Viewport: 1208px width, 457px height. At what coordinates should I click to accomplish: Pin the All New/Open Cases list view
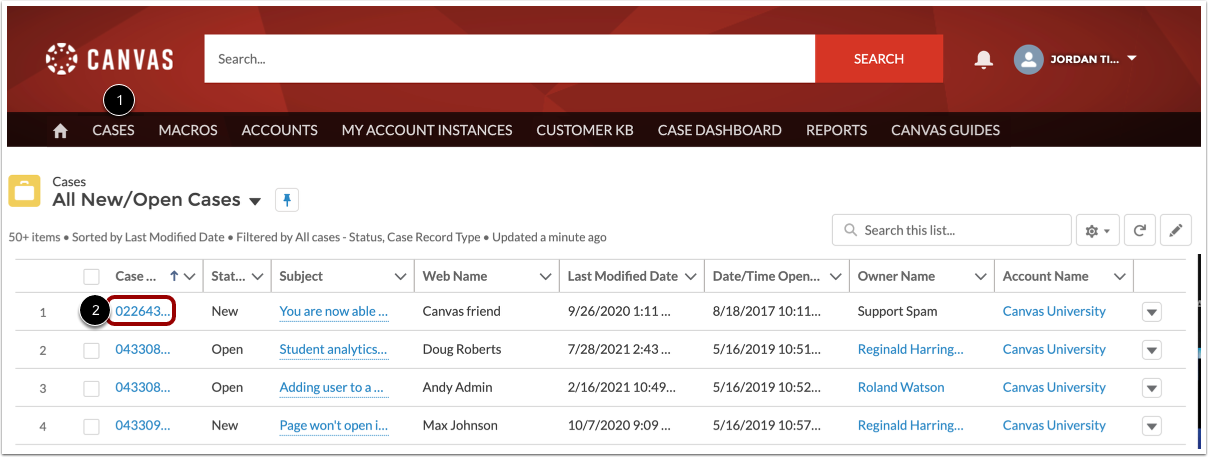(x=286, y=200)
